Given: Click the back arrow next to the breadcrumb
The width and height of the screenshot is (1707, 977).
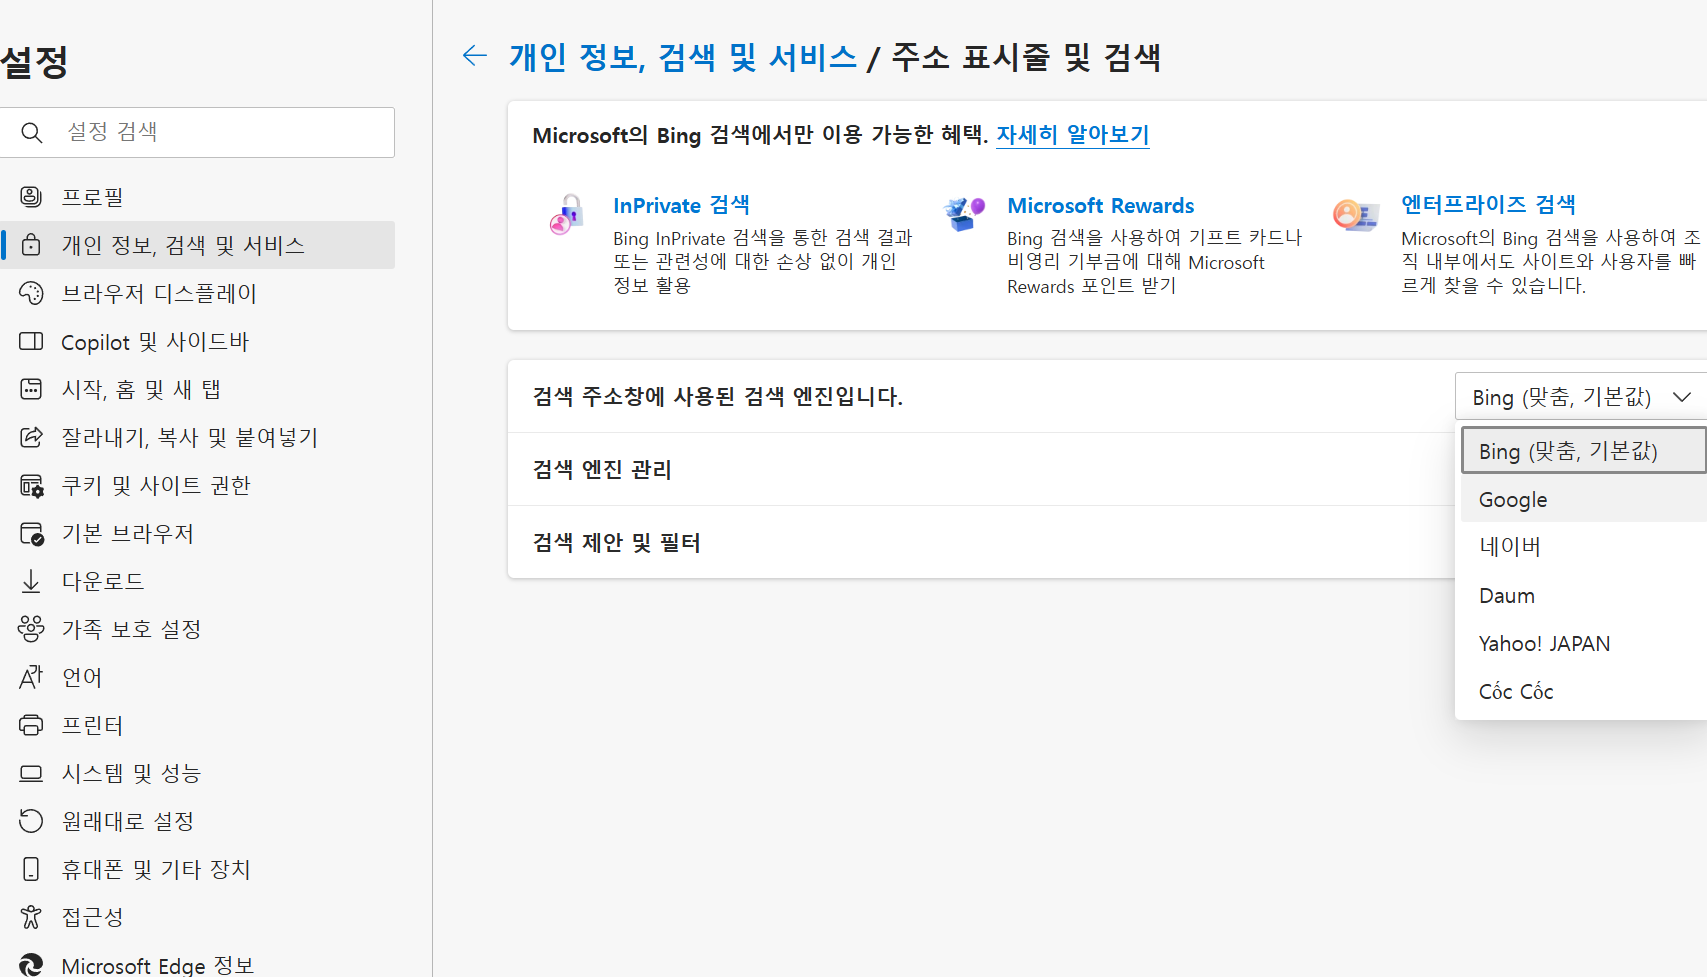Looking at the screenshot, I should 475,56.
